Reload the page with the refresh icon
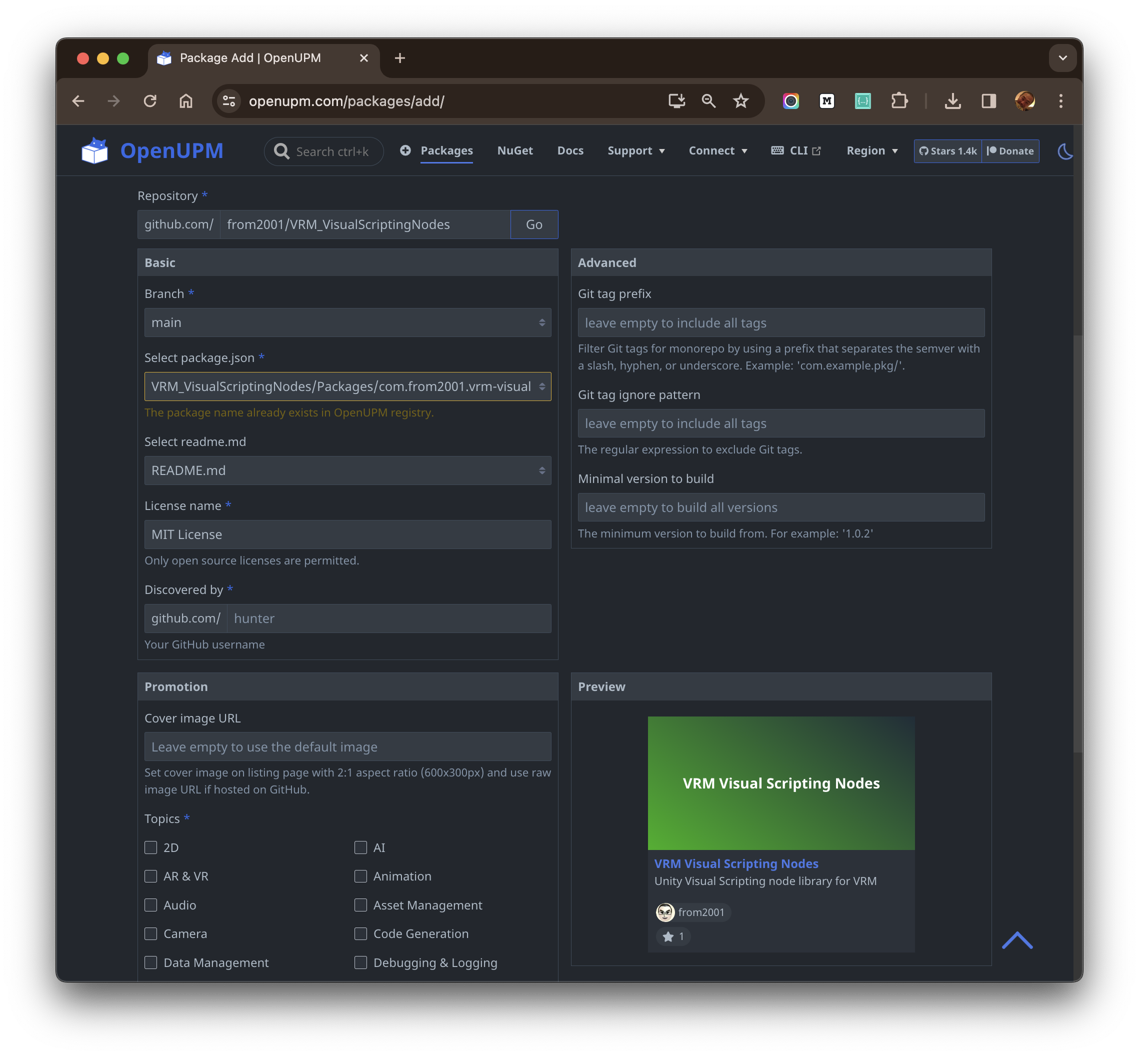 pyautogui.click(x=150, y=101)
